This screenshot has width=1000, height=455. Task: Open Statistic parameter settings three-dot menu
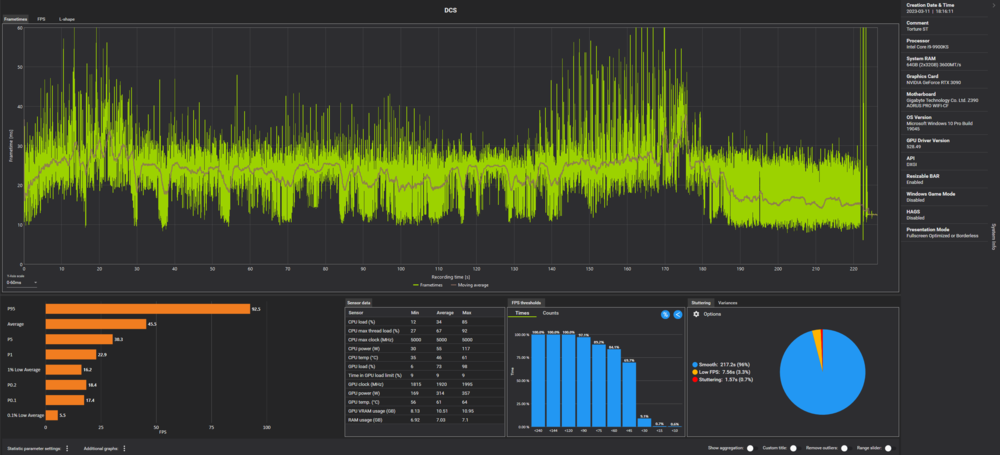67,449
